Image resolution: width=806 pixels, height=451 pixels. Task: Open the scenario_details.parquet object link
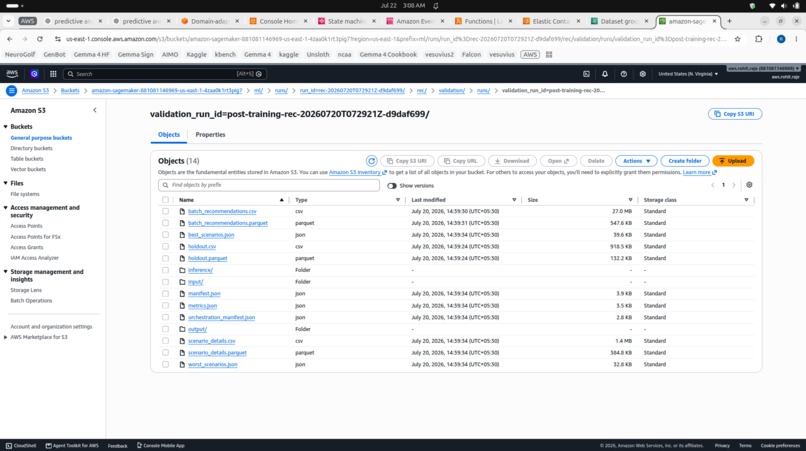click(217, 353)
